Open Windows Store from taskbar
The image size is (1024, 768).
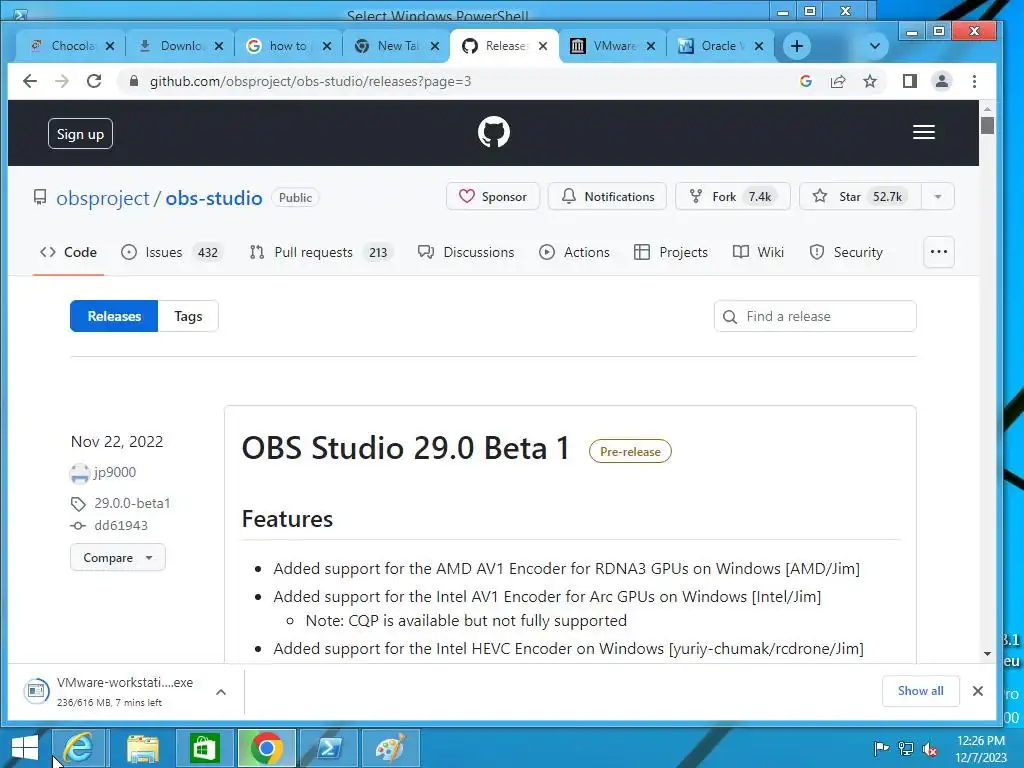coord(204,748)
